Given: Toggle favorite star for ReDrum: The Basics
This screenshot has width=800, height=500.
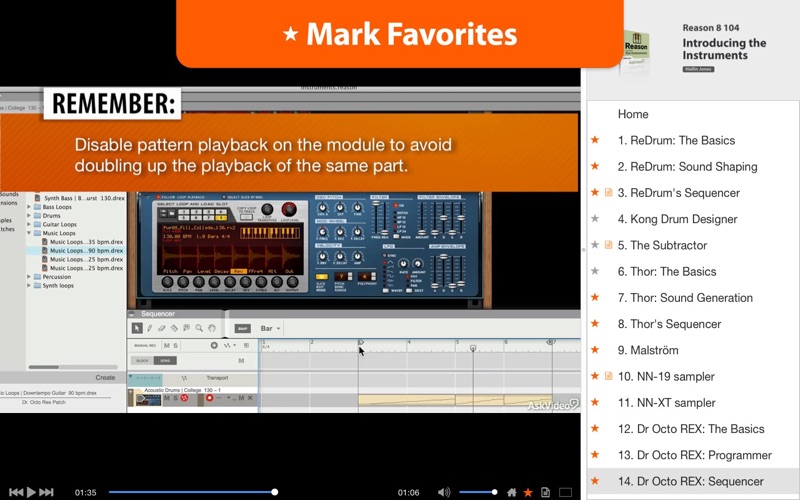Looking at the screenshot, I should click(595, 140).
